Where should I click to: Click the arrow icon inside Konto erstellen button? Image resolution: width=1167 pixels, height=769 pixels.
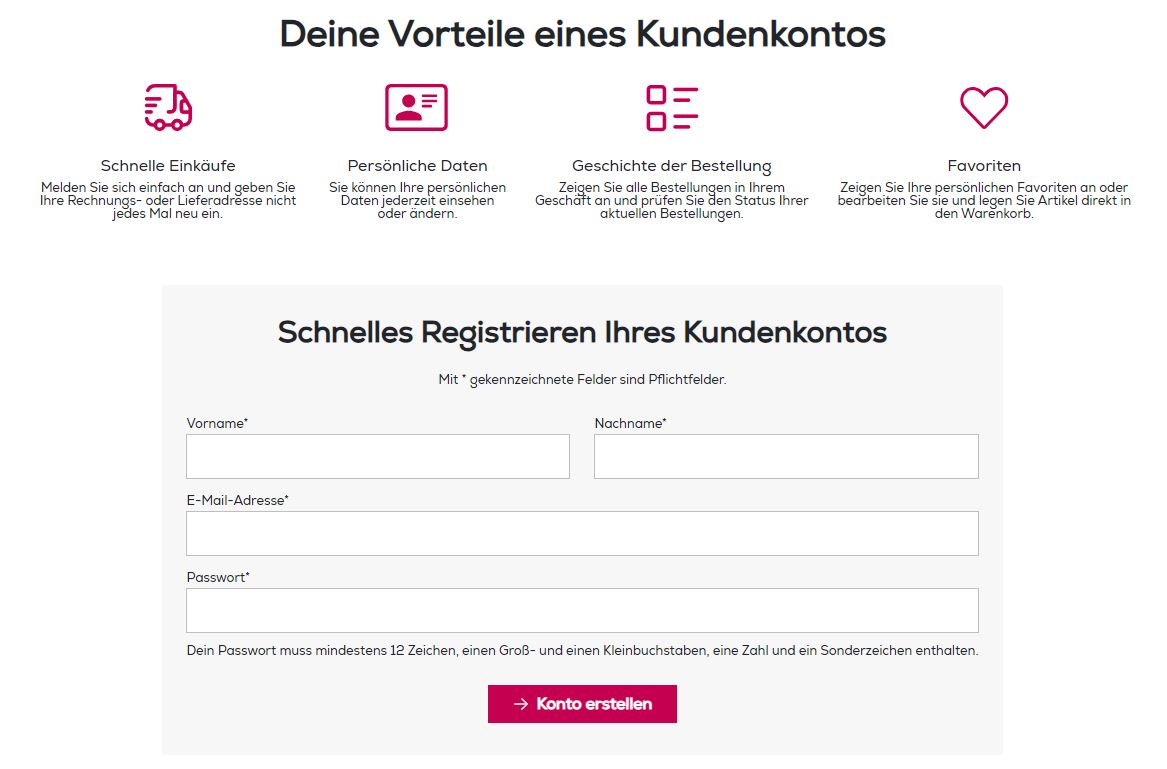522,703
